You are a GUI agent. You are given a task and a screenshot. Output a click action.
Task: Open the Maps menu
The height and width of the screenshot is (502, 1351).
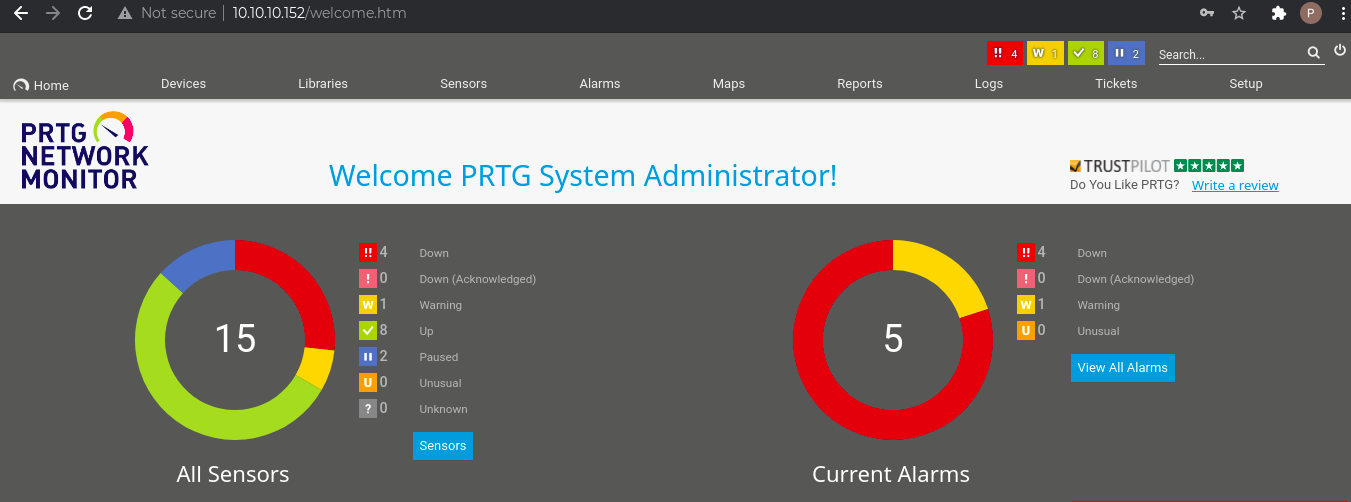click(x=729, y=84)
